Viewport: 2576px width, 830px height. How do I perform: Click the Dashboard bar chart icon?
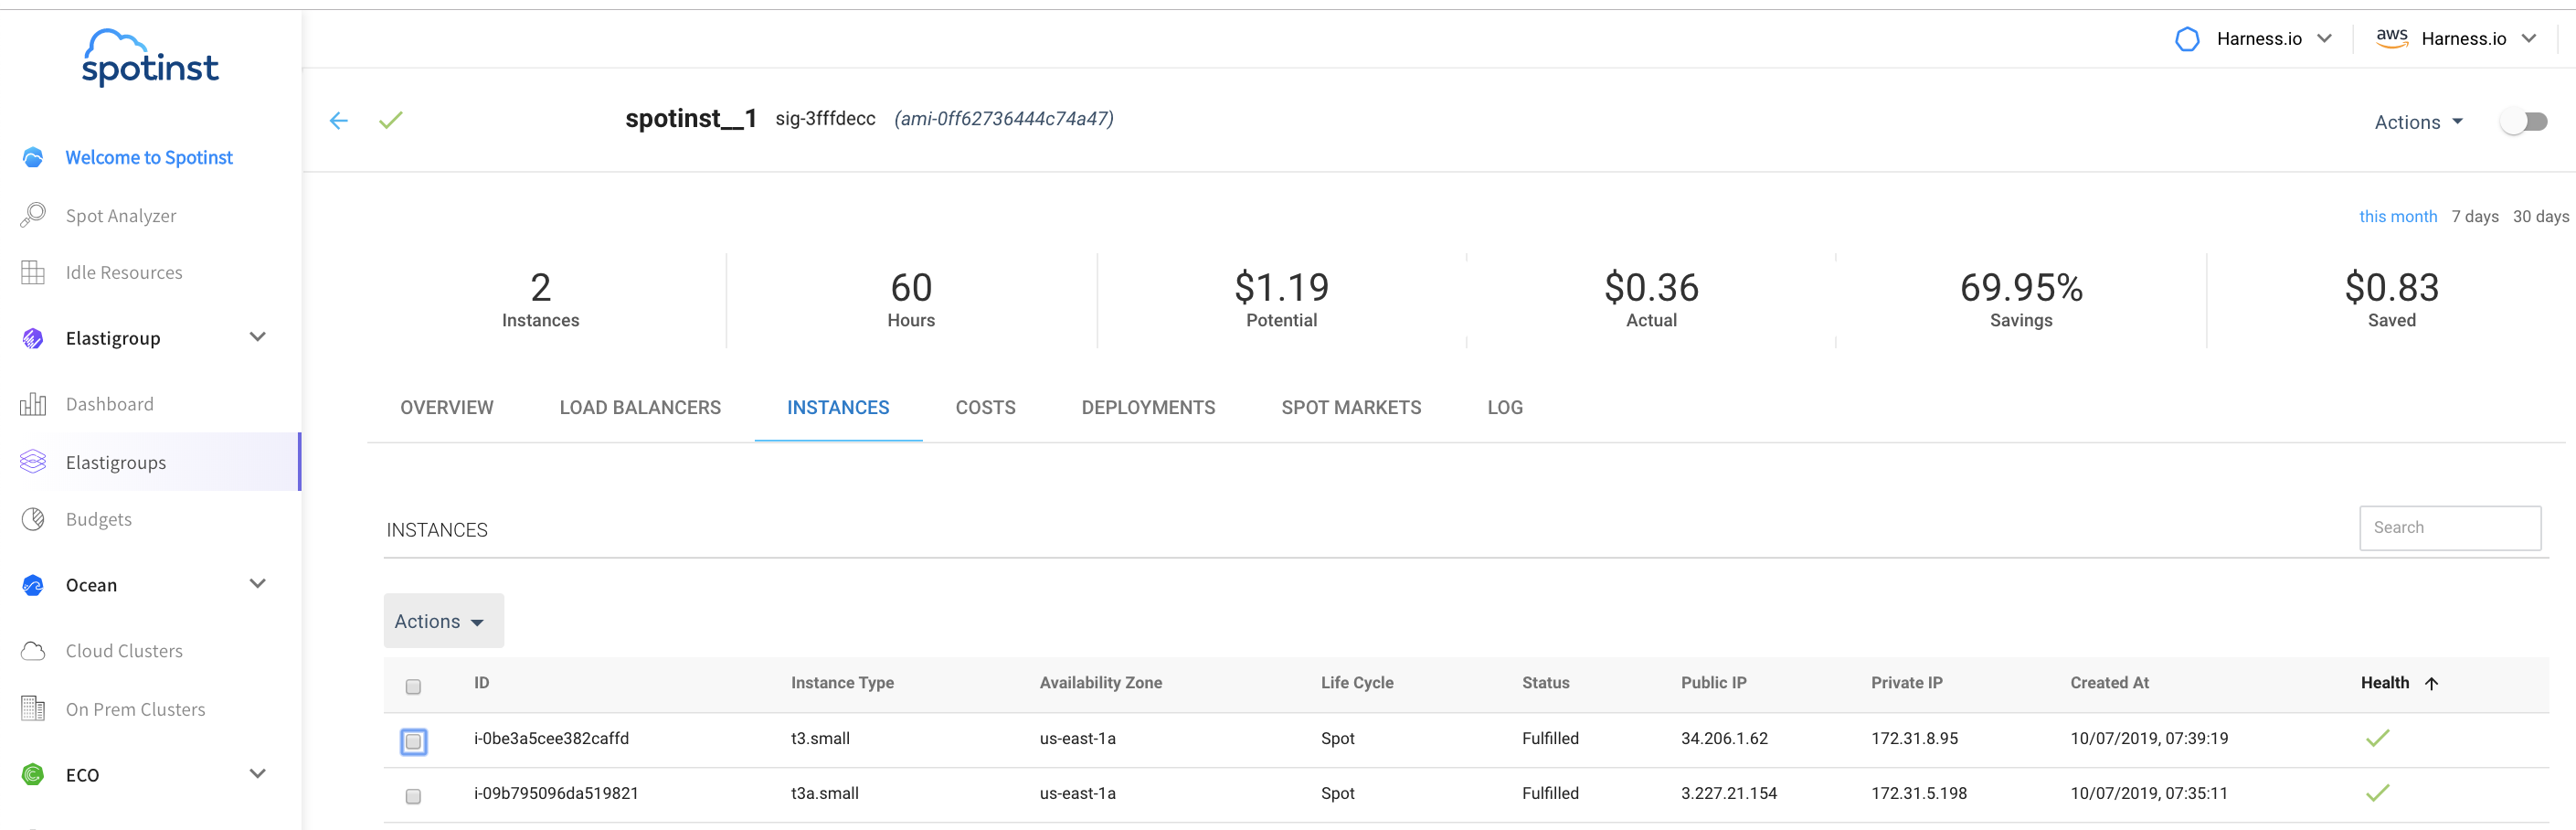[33, 404]
